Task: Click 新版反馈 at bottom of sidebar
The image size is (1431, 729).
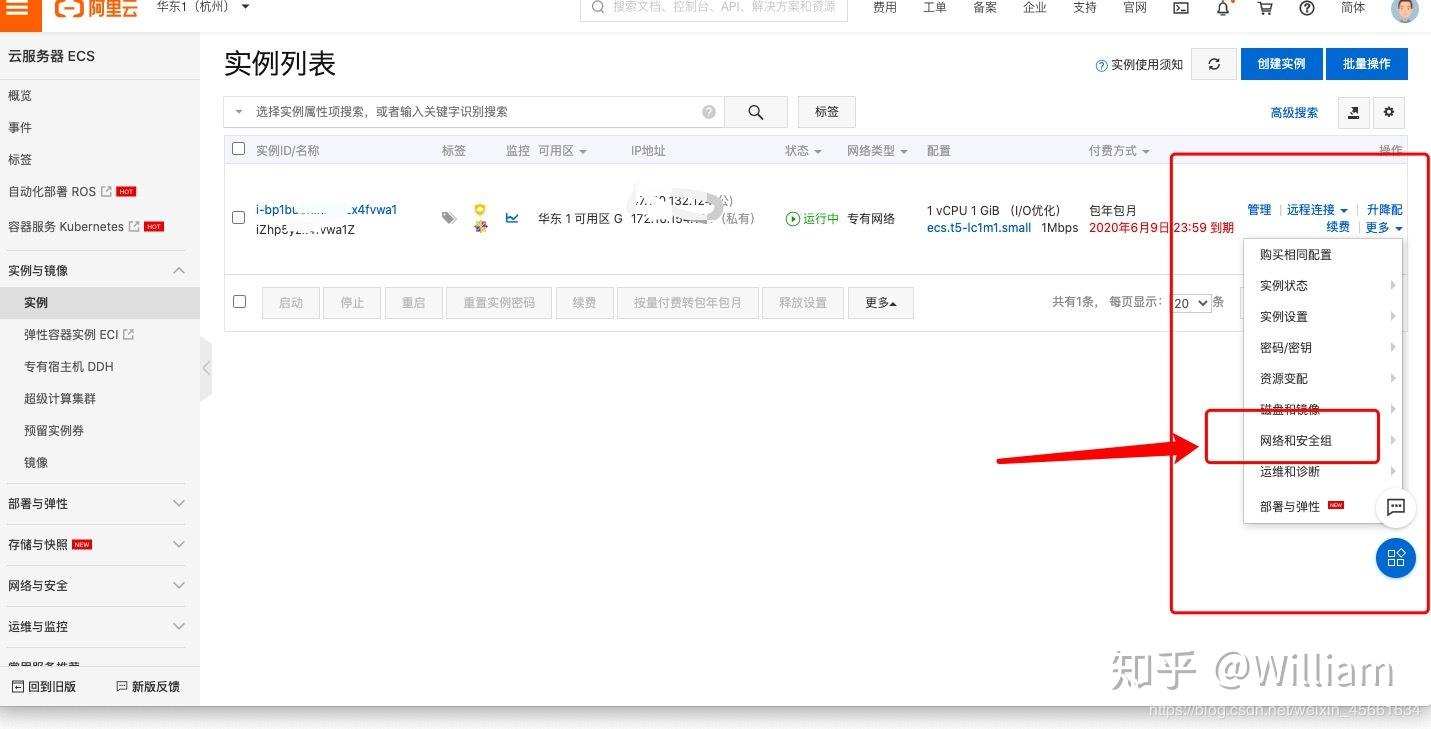Action: [x=148, y=686]
